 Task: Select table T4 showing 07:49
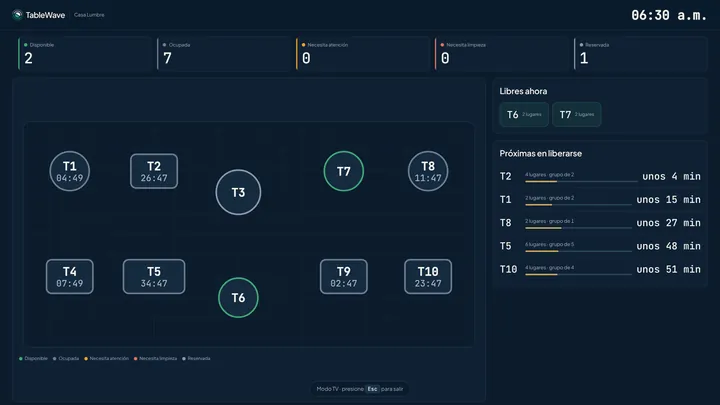point(70,276)
